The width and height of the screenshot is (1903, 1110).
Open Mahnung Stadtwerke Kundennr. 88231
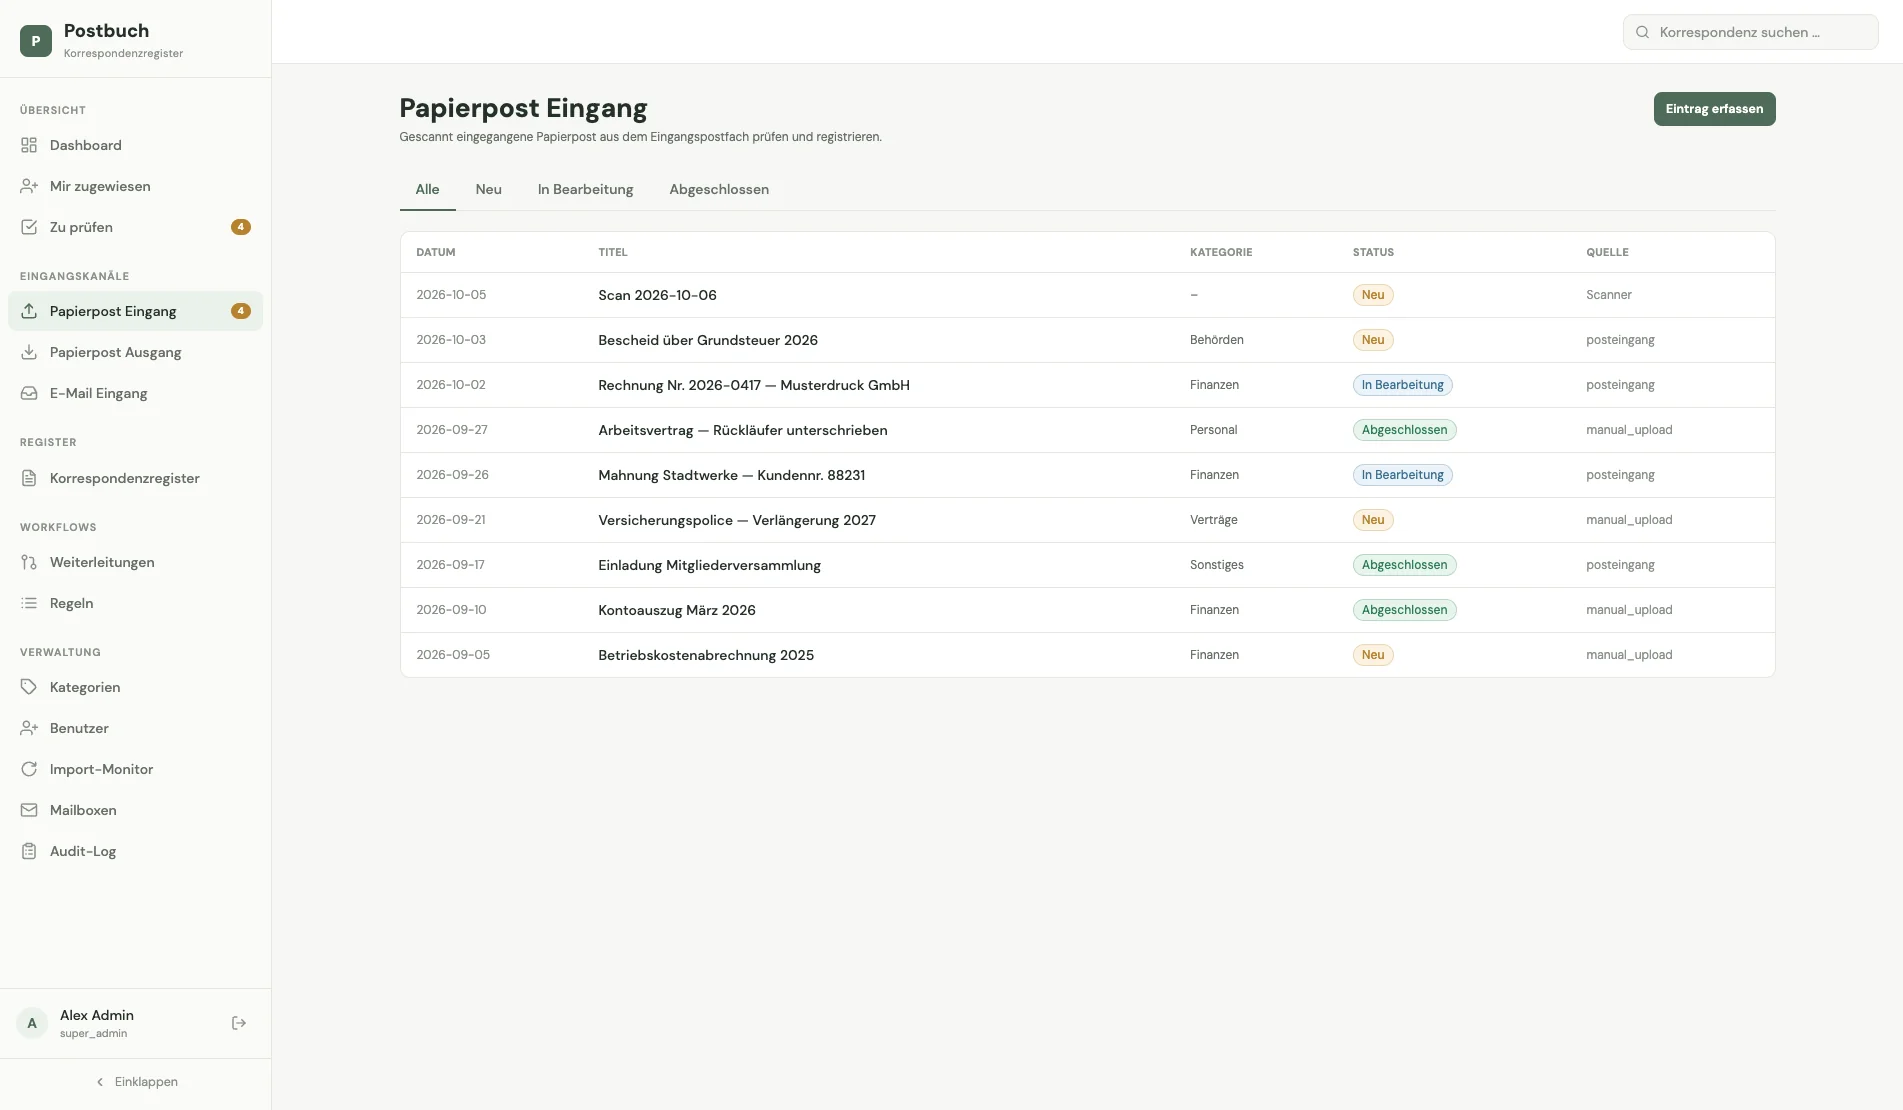point(1087,475)
